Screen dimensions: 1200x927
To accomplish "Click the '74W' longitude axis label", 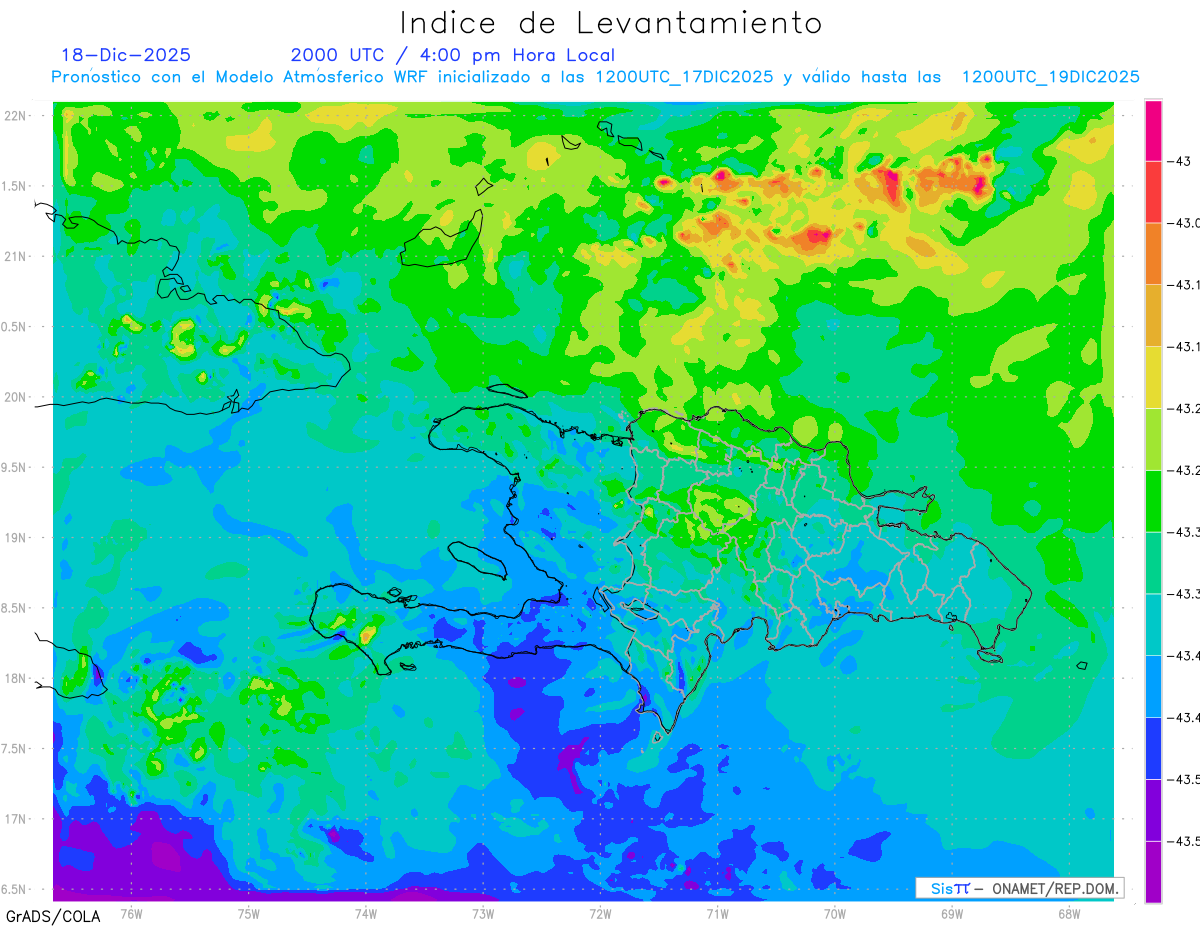I will 366,913.
